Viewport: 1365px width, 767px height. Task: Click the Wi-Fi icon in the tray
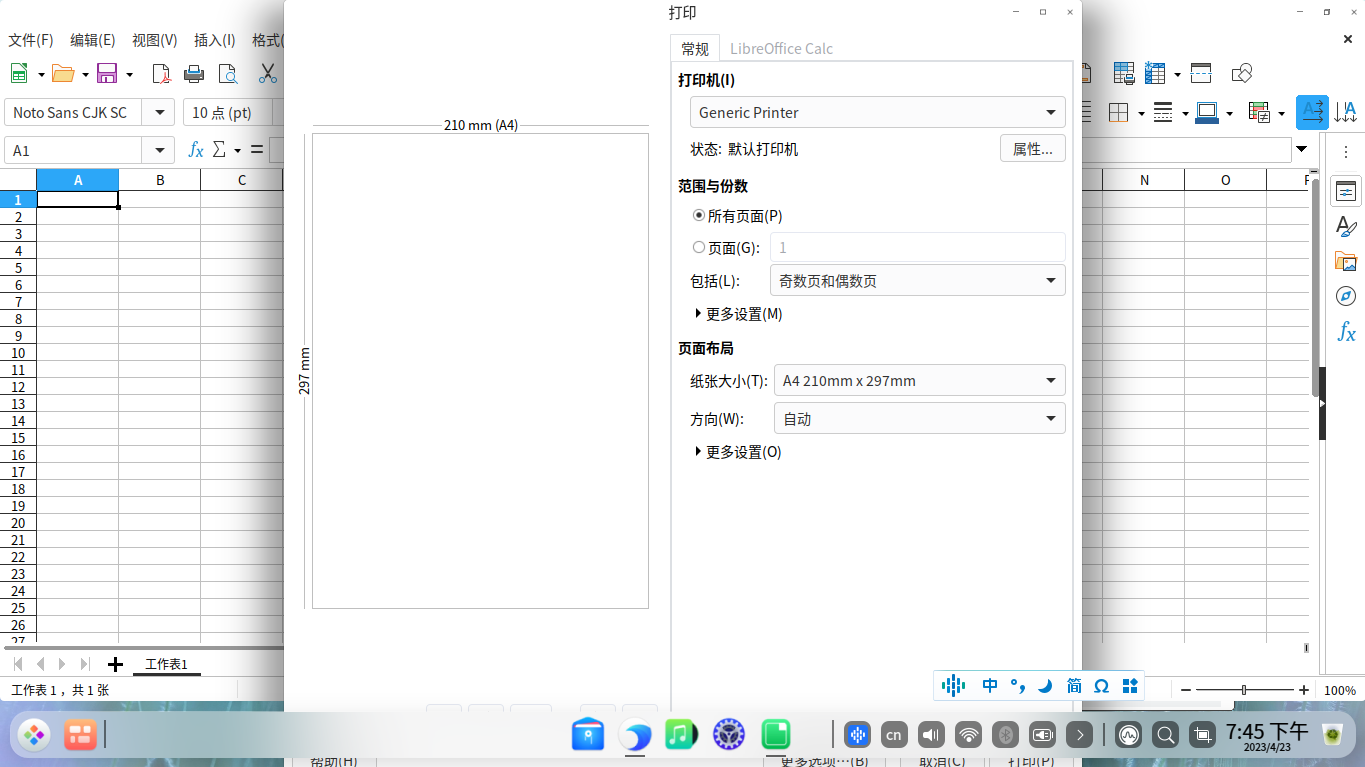click(968, 735)
